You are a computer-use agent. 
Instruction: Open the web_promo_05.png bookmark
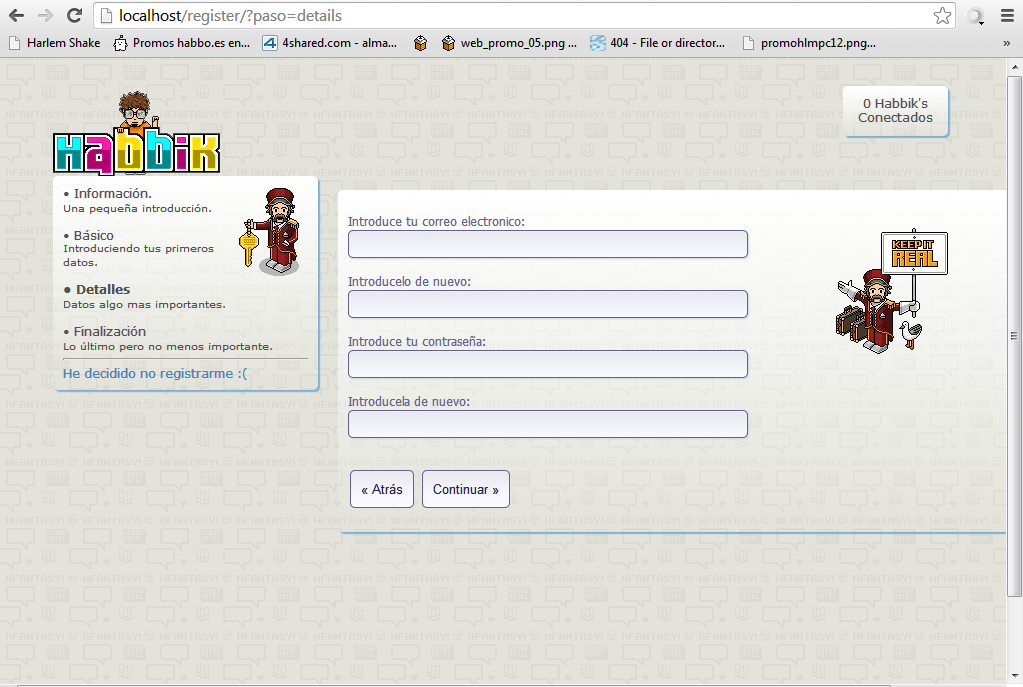click(x=510, y=43)
